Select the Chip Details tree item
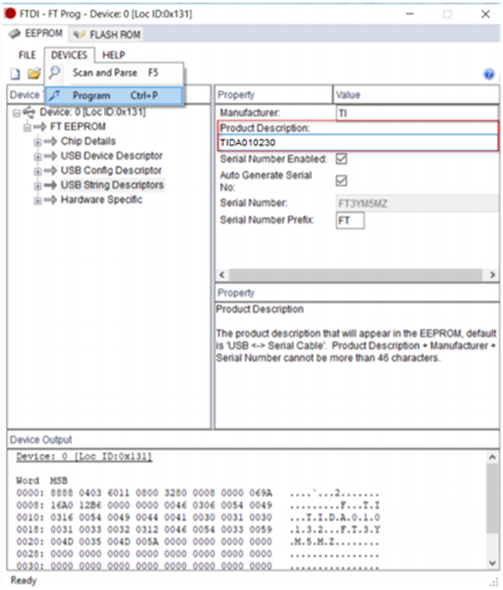 88,141
